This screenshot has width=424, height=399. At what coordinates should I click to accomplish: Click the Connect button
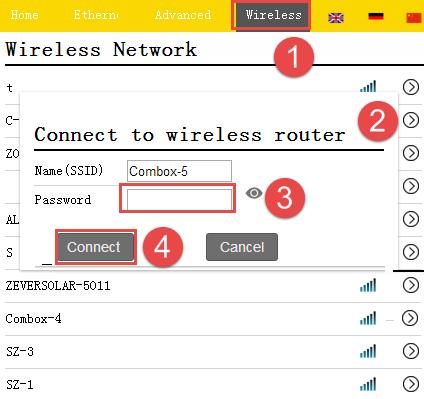tap(96, 247)
